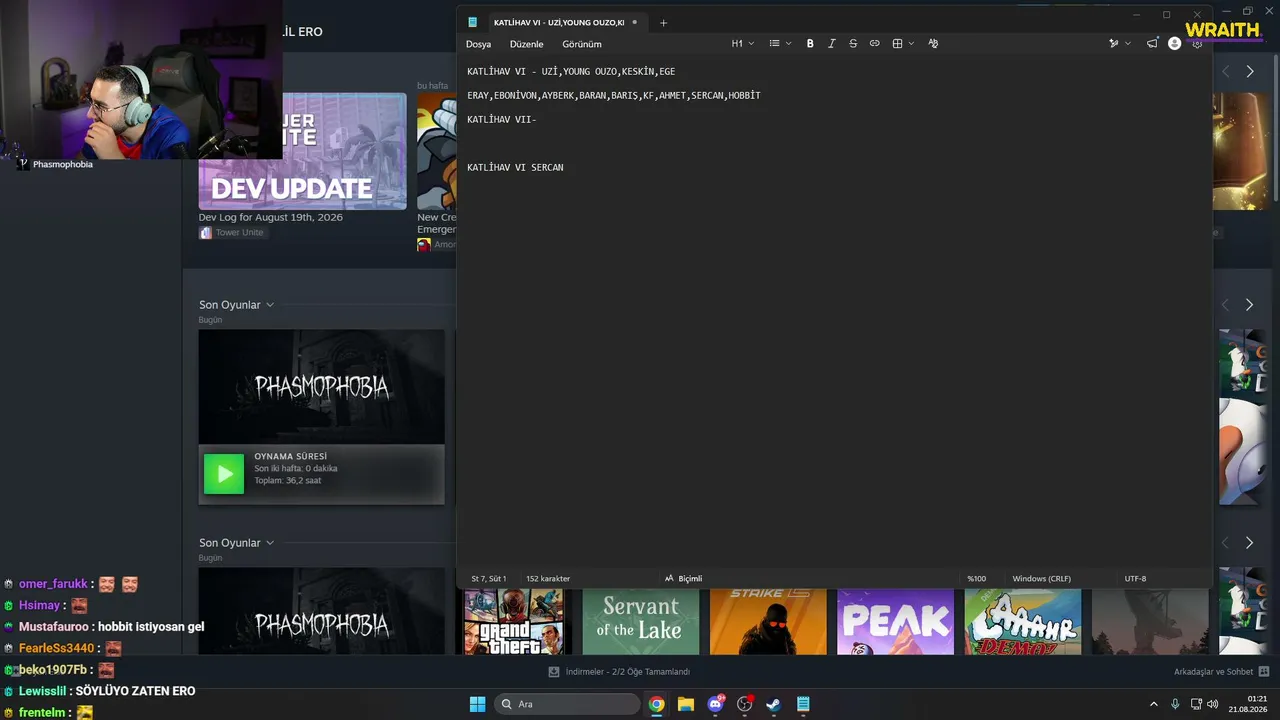The height and width of the screenshot is (720, 1280).
Task: Open the Counter-Strike game tile in Steam
Action: click(x=768, y=622)
